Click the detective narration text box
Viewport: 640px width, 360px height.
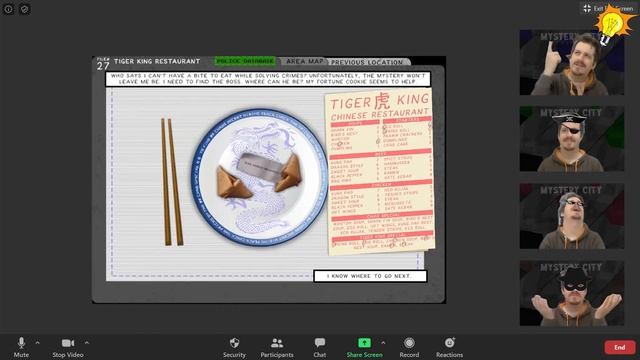[268, 79]
